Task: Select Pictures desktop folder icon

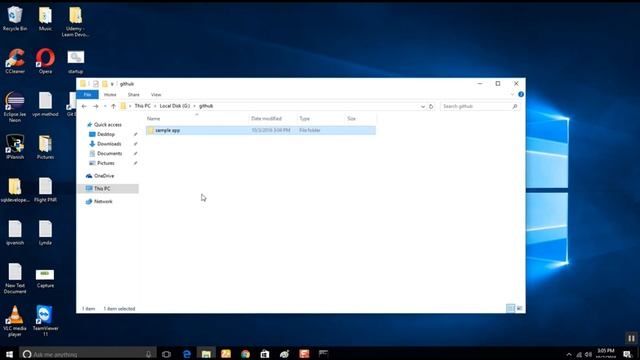Action: point(45,147)
